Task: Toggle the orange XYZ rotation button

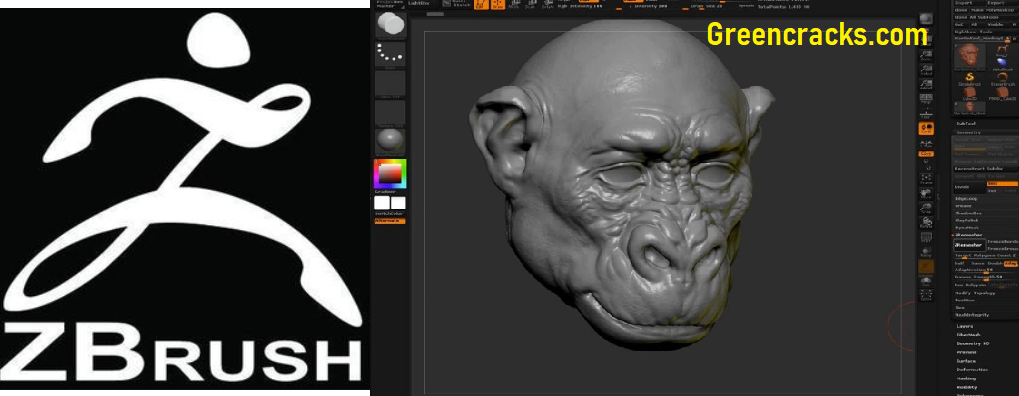Action: pos(926,154)
